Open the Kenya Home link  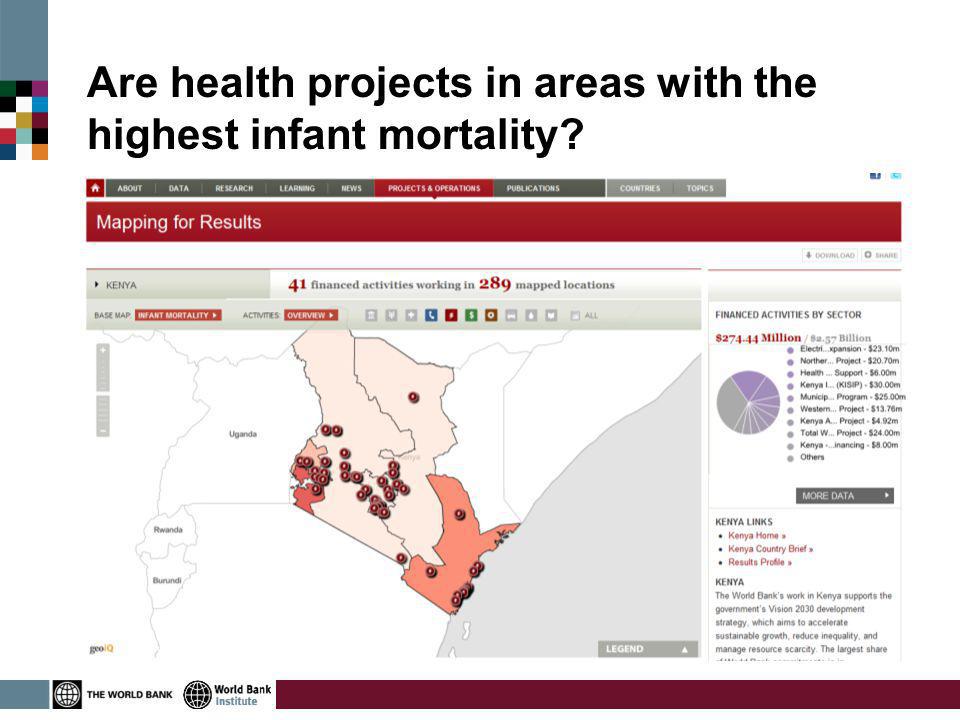point(757,536)
